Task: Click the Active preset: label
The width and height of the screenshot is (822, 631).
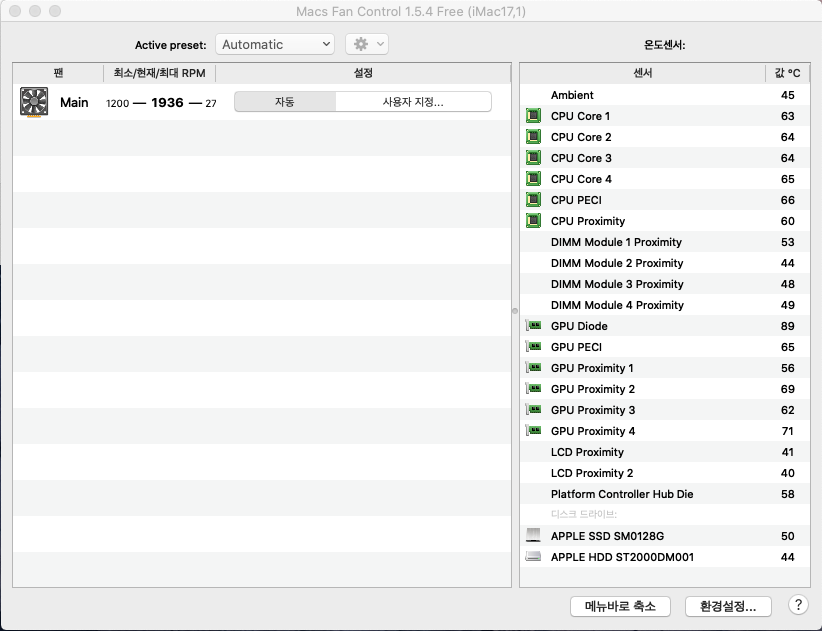Action: 170,45
